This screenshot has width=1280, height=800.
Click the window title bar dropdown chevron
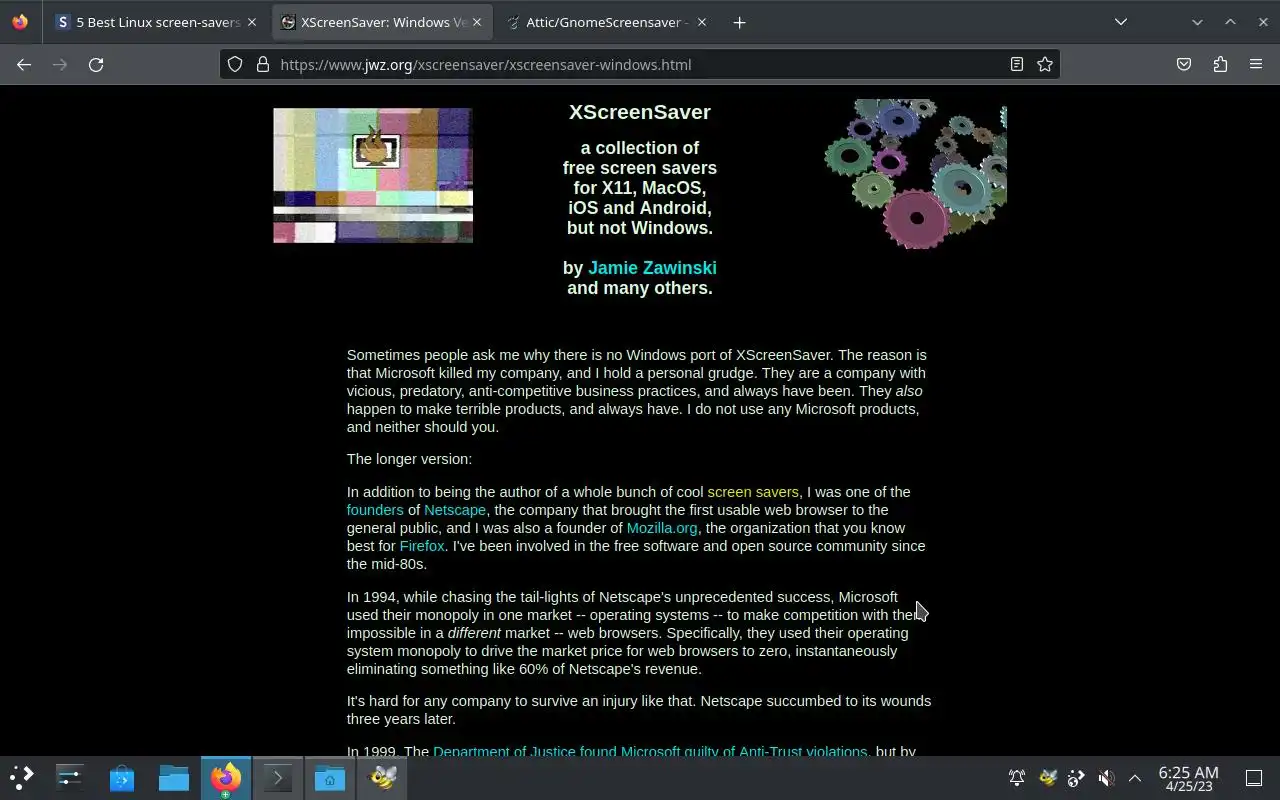point(1197,22)
